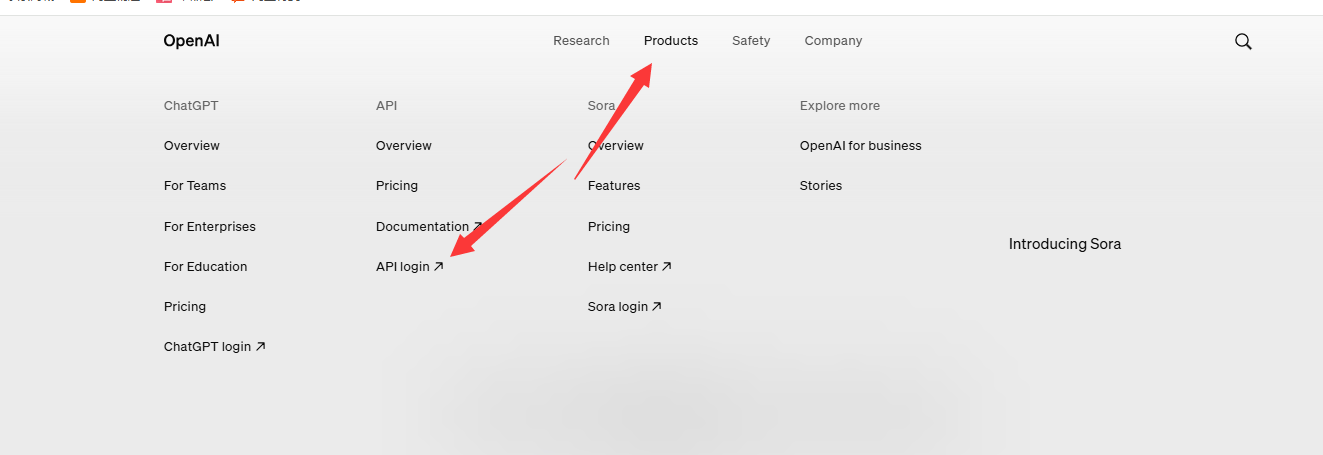1323x455 pixels.
Task: Open the Research menu
Action: tap(581, 41)
